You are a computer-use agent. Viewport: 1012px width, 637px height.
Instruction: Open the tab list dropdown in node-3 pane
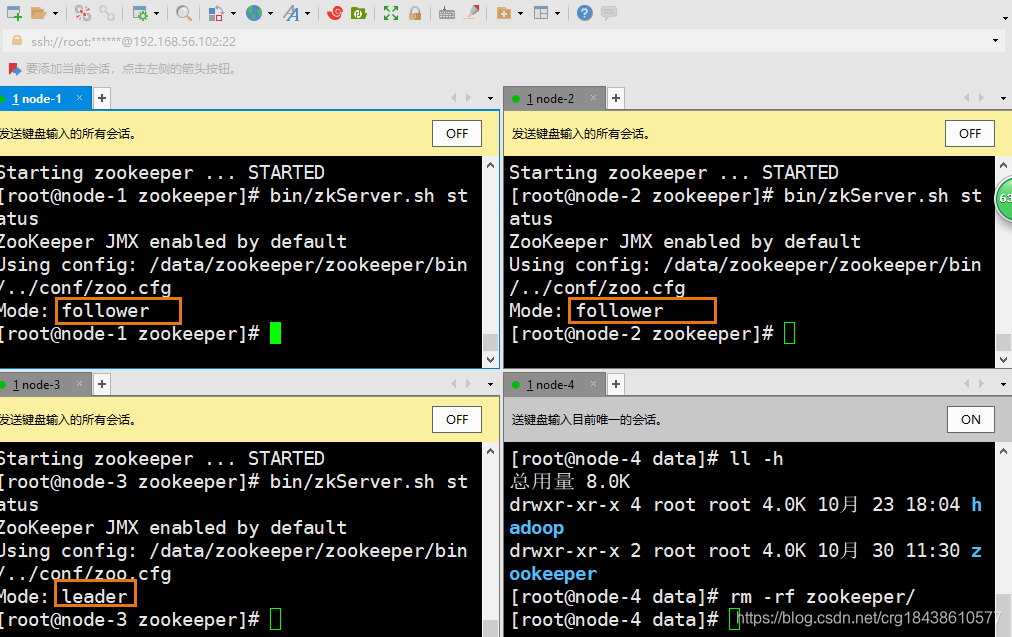[491, 384]
